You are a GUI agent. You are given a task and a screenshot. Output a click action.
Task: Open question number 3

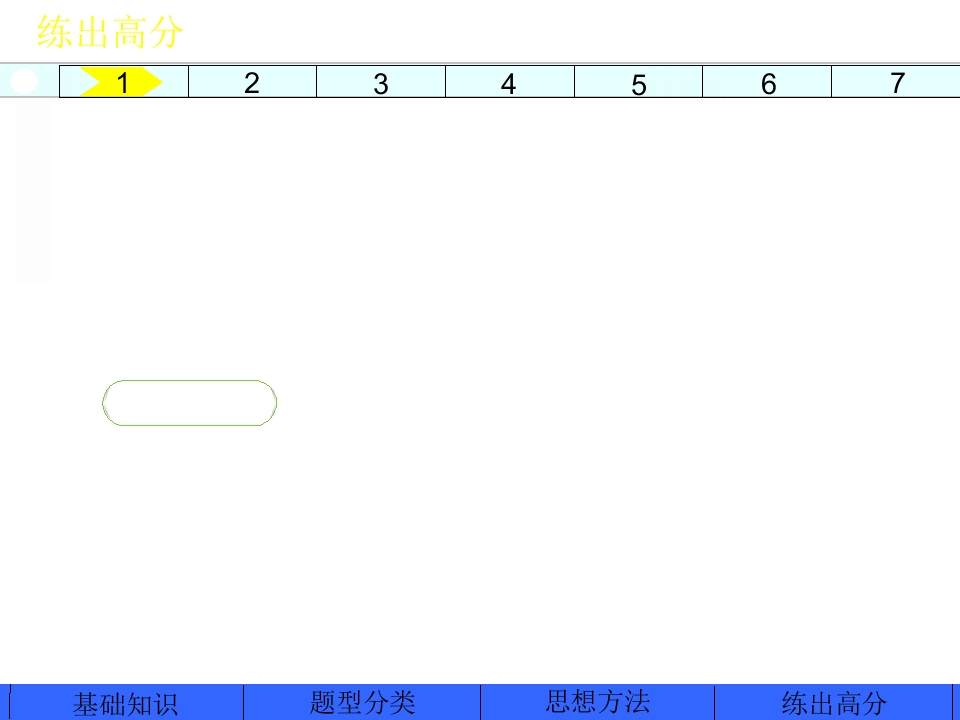[381, 82]
